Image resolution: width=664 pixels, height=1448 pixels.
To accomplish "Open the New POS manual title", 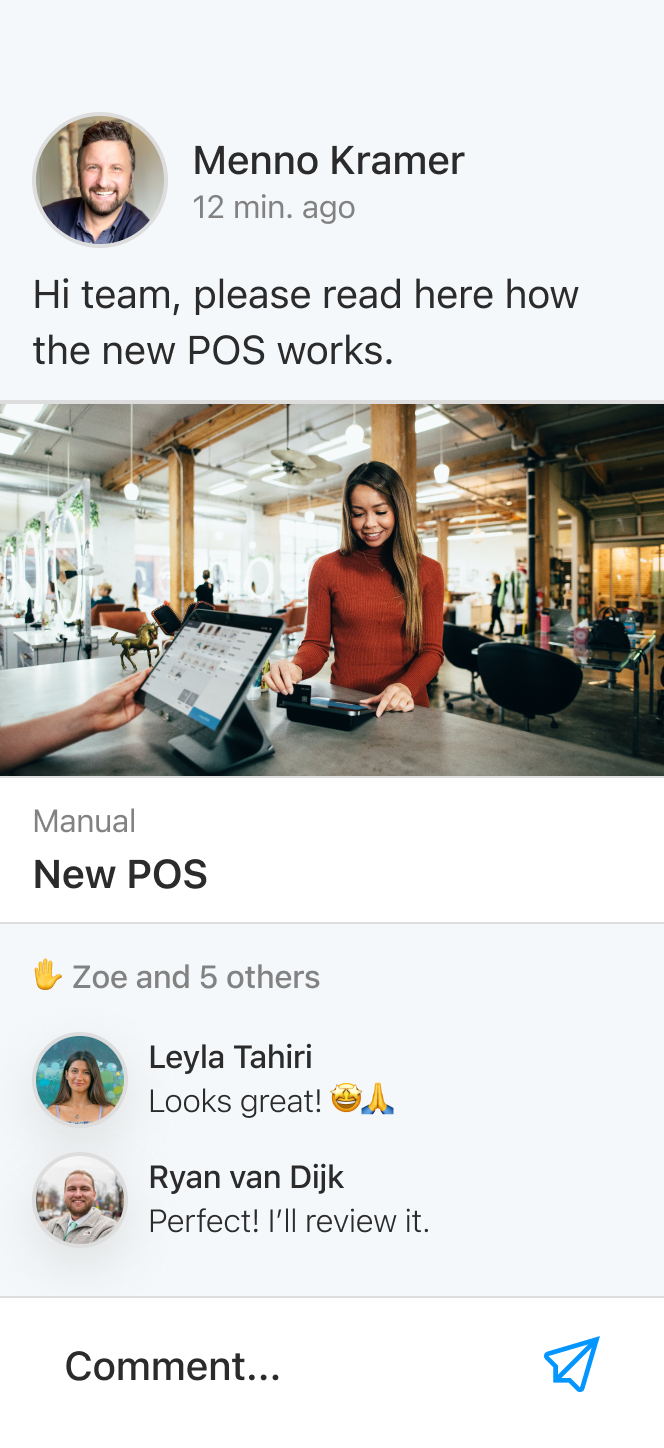I will coord(120,874).
